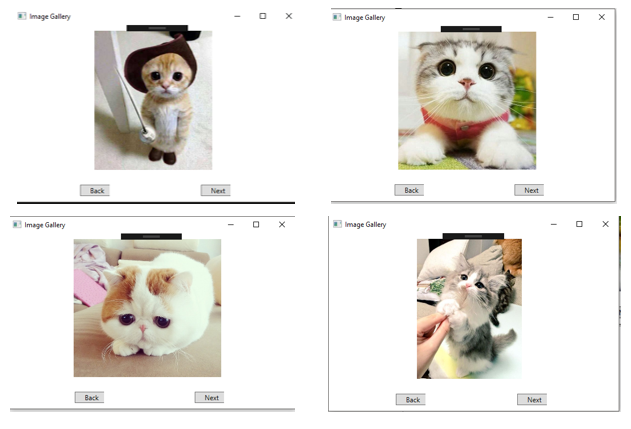The height and width of the screenshot is (429, 631).
Task: Go Back under the white sad-eyed cat
Action: click(89, 397)
